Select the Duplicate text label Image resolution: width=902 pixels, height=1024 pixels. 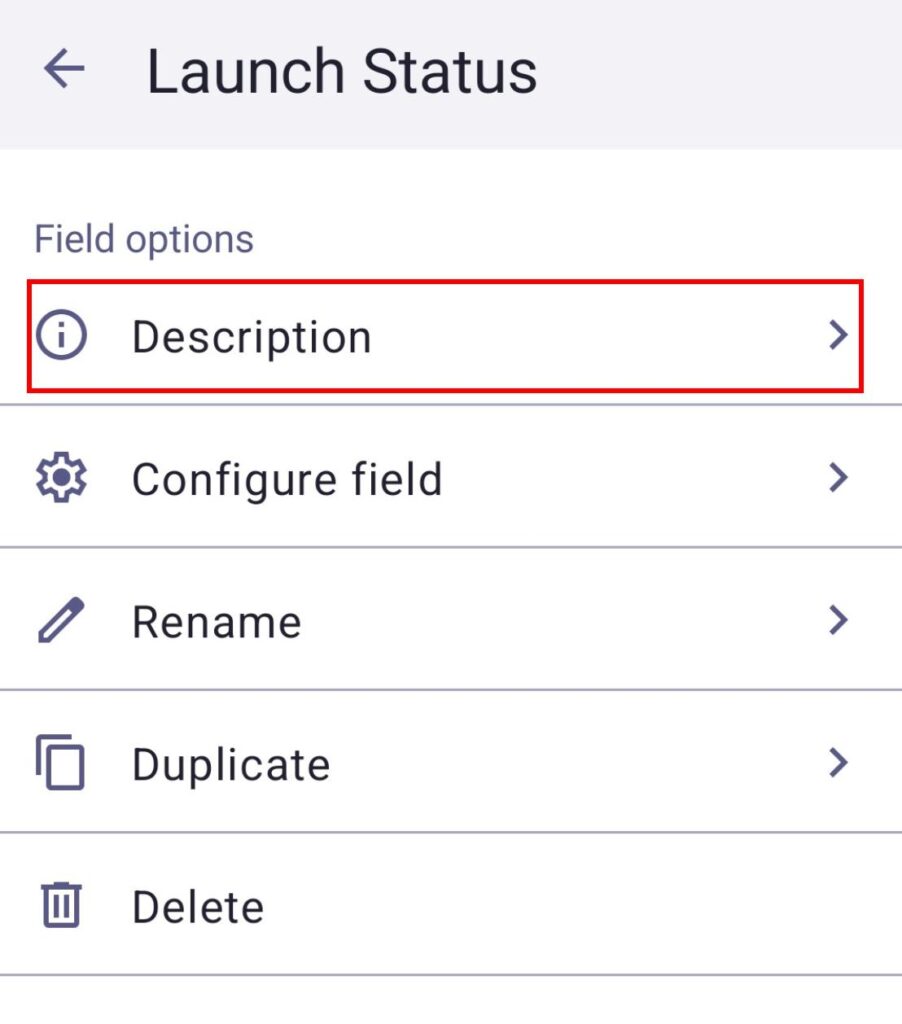pos(231,765)
